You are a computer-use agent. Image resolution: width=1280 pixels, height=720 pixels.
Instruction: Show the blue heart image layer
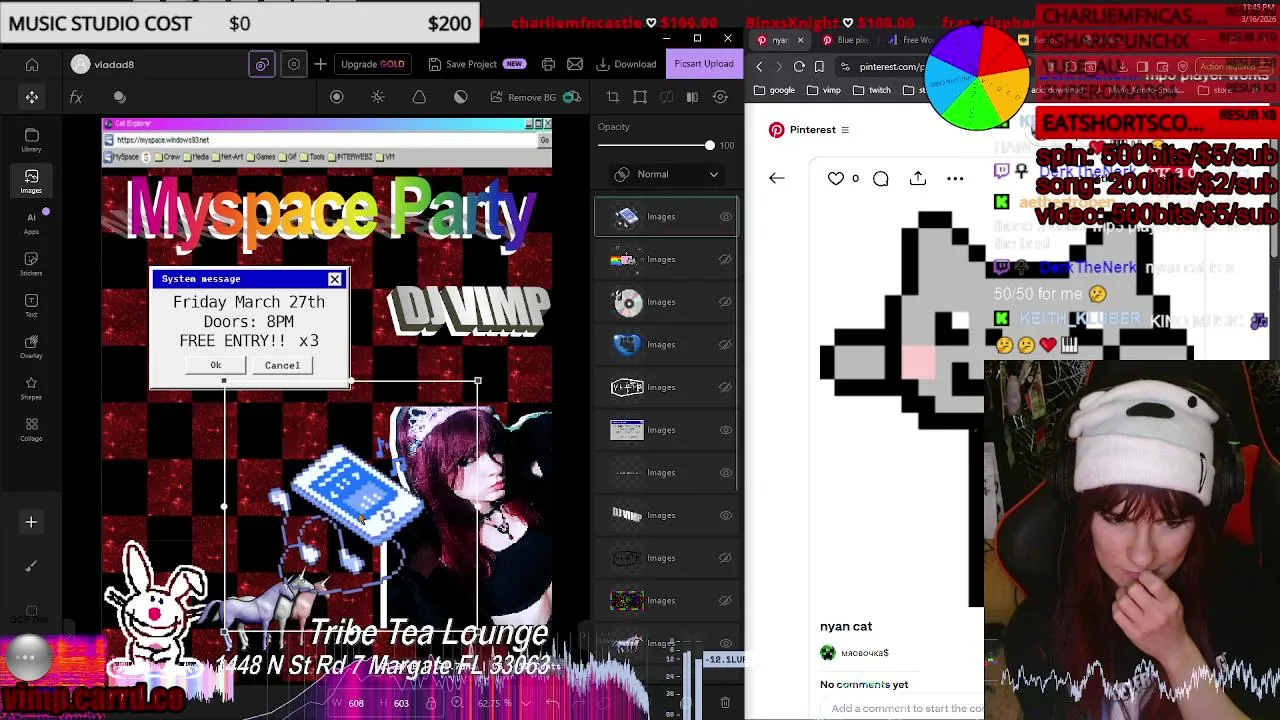pos(726,345)
